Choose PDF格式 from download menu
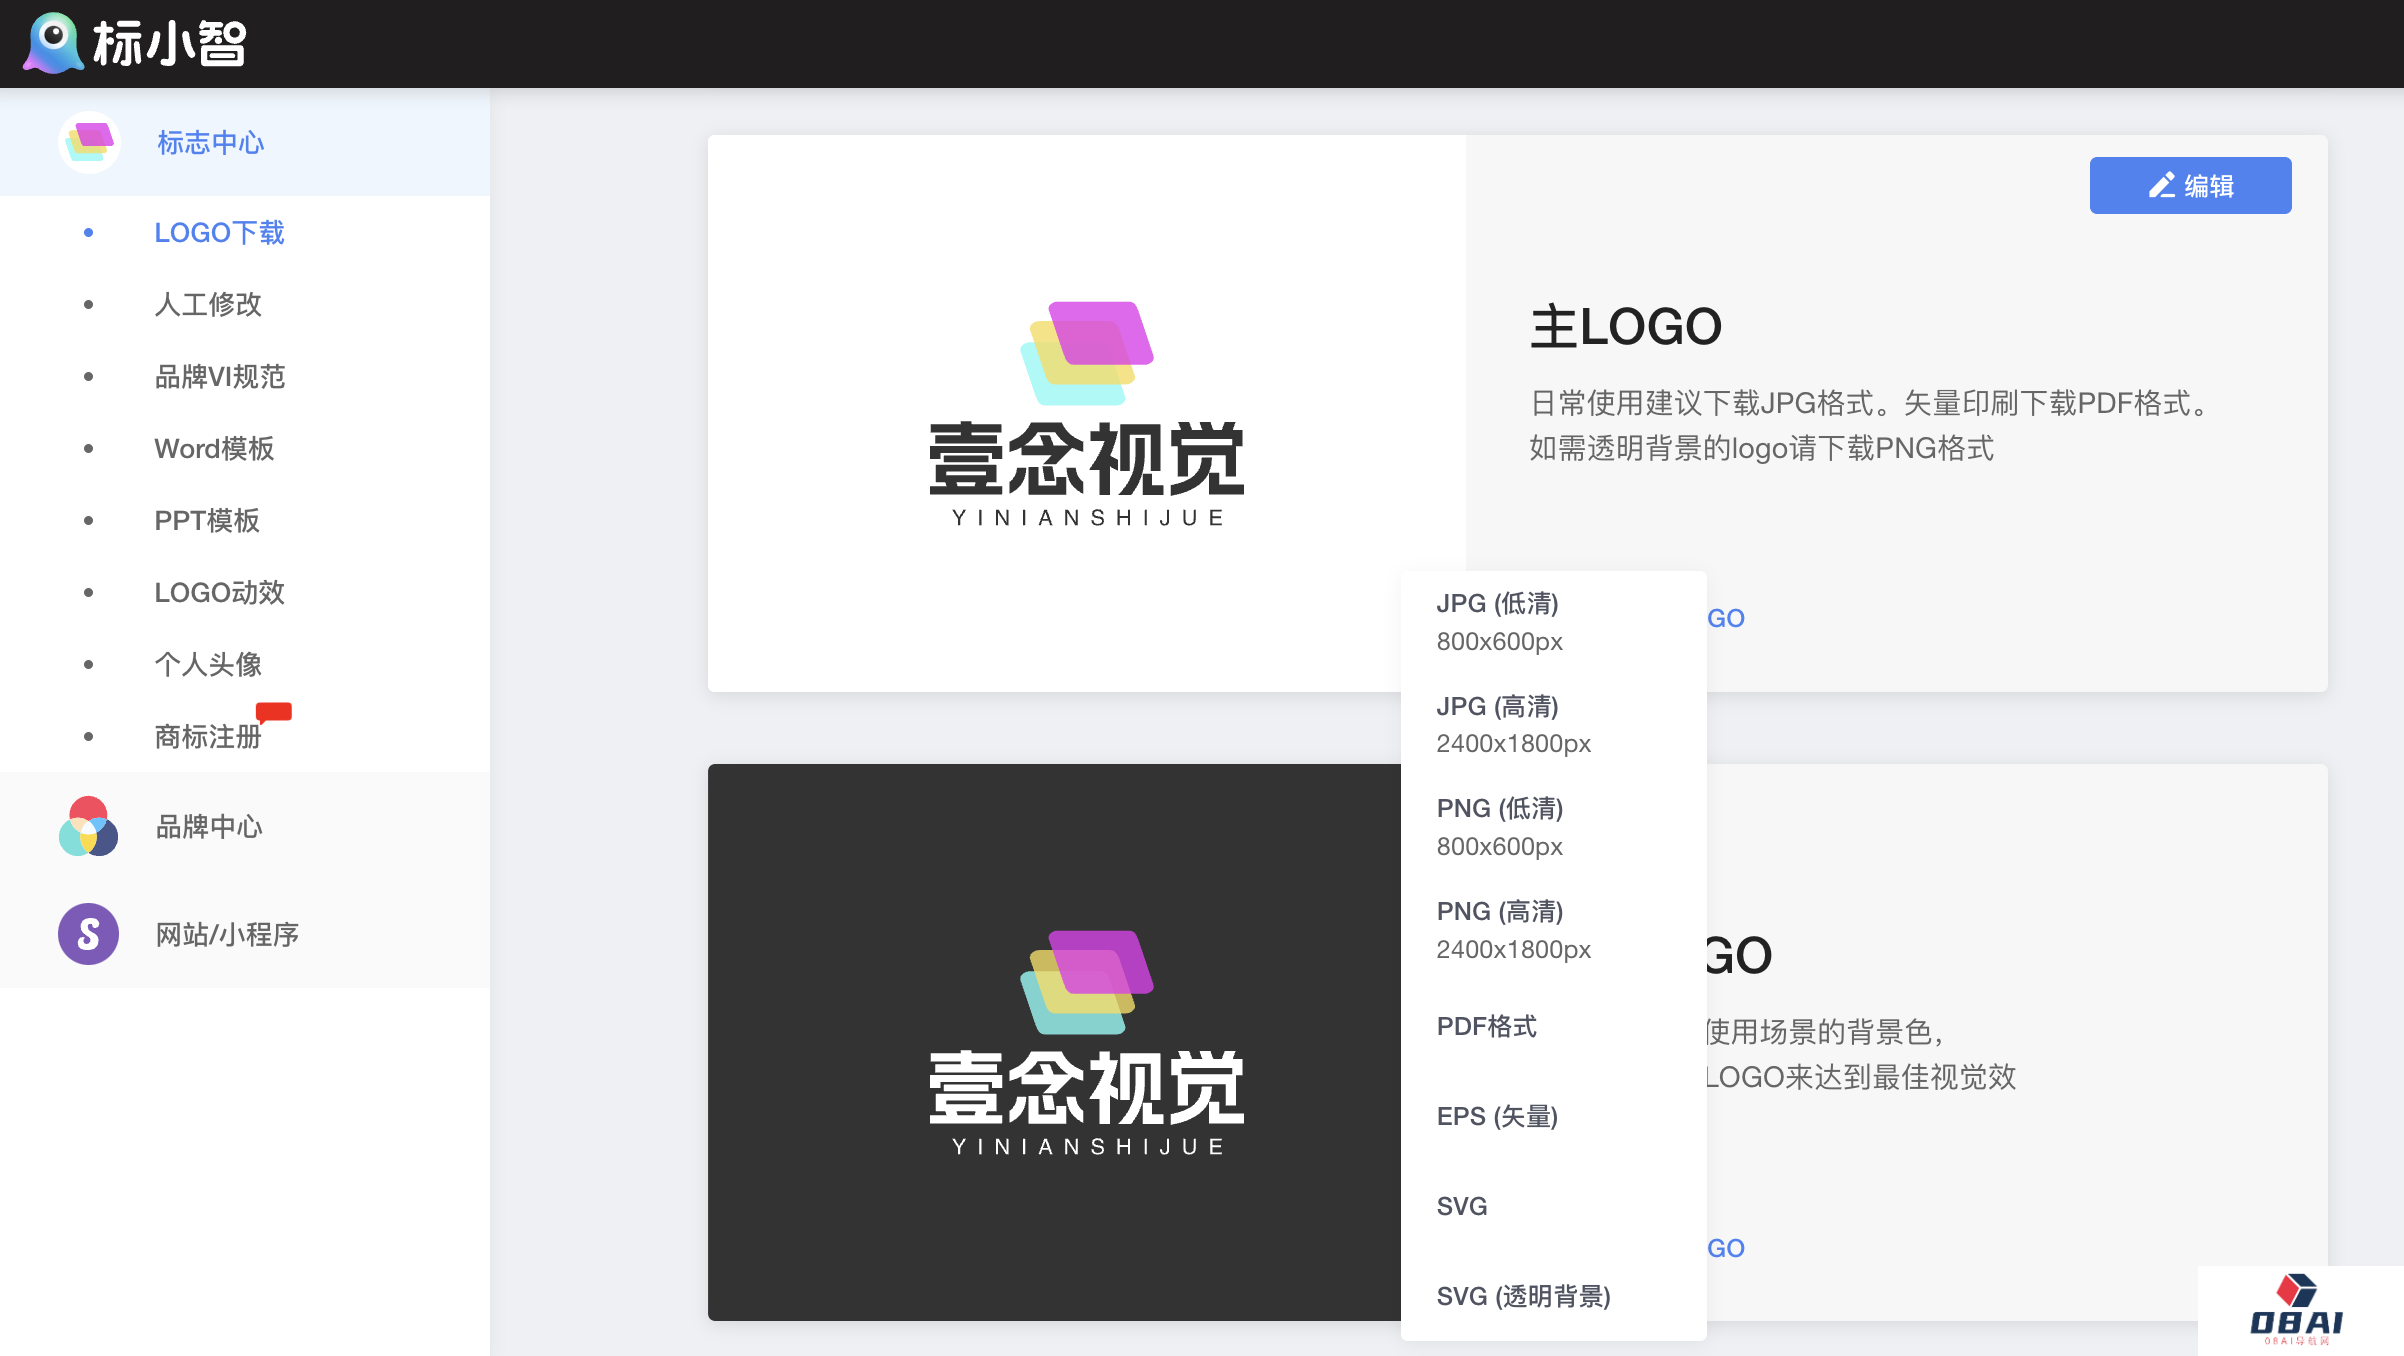The image size is (2404, 1356). pos(1486,1026)
